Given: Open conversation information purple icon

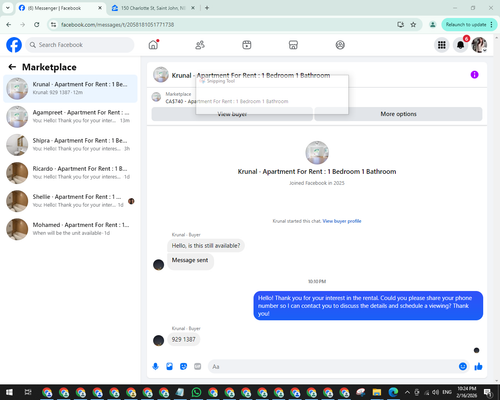Looking at the screenshot, I should (474, 75).
